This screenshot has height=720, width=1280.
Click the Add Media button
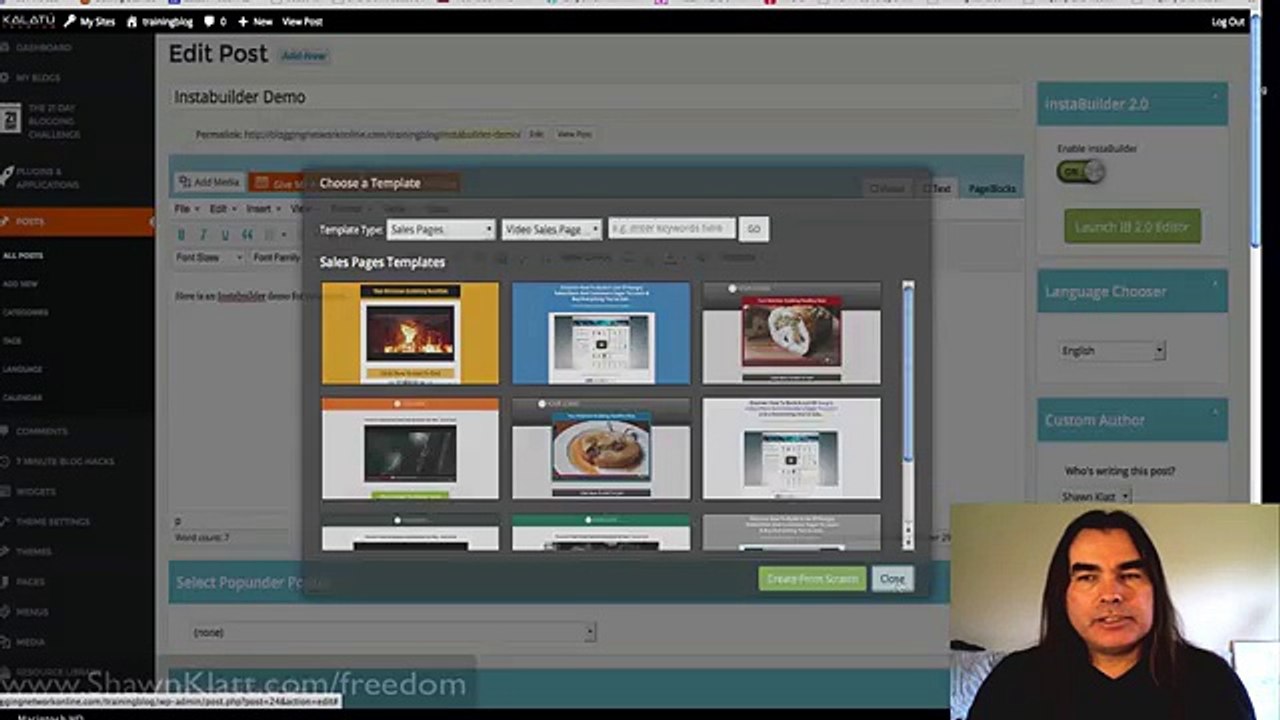(209, 182)
